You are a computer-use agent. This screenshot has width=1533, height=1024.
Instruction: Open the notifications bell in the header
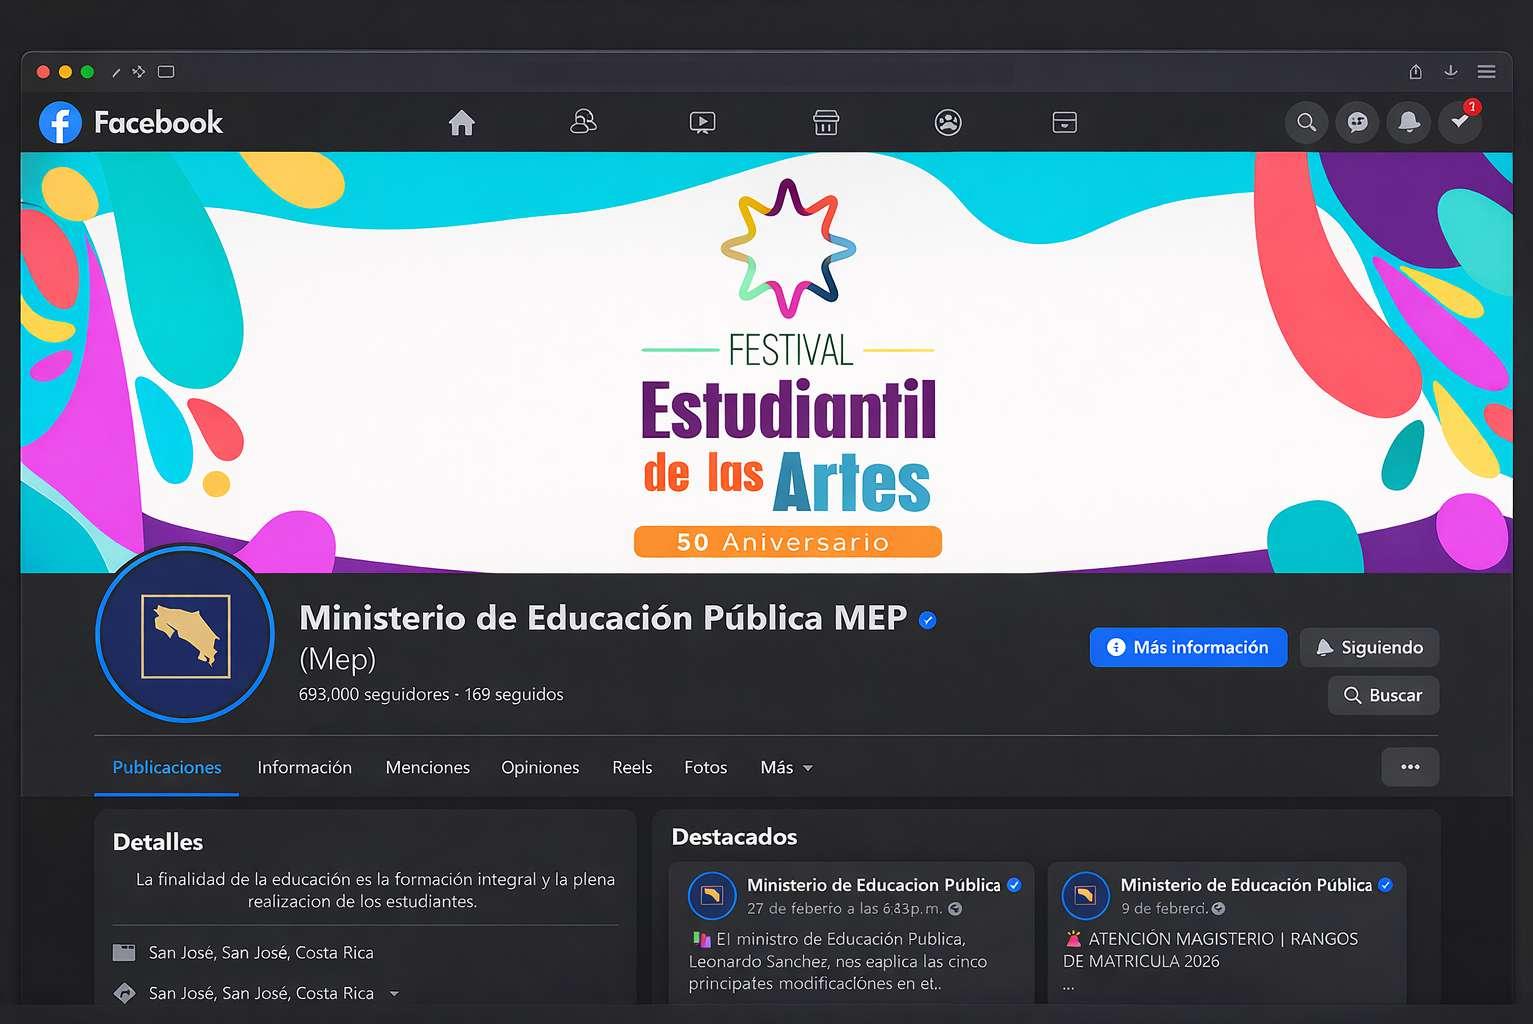pyautogui.click(x=1409, y=123)
